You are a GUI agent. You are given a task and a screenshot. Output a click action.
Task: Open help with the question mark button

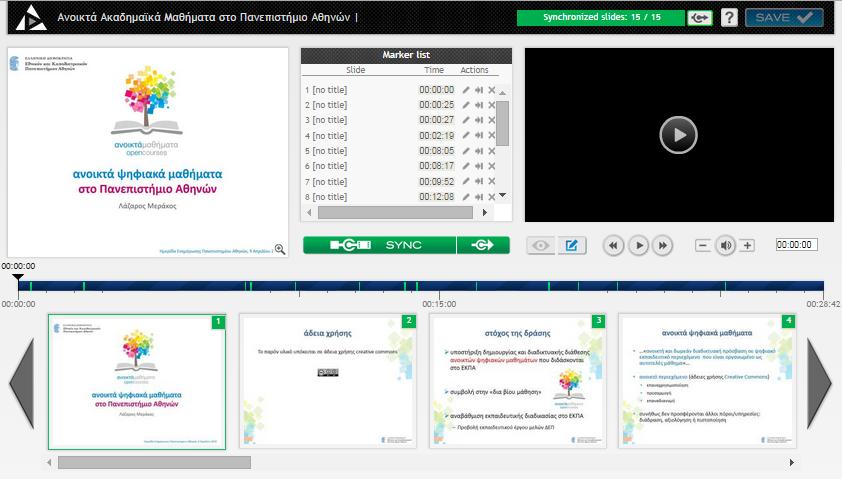click(x=729, y=18)
